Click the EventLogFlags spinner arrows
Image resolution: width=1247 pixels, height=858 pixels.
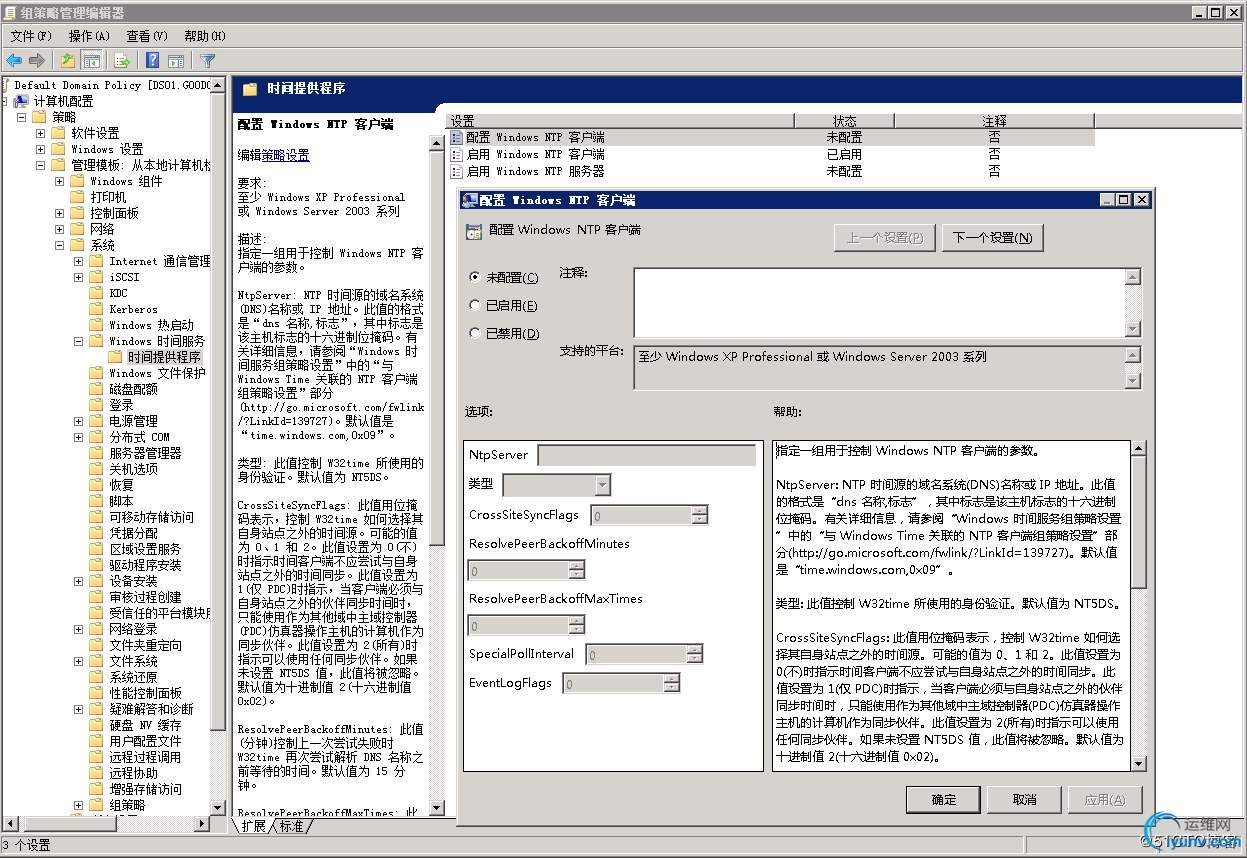point(672,684)
